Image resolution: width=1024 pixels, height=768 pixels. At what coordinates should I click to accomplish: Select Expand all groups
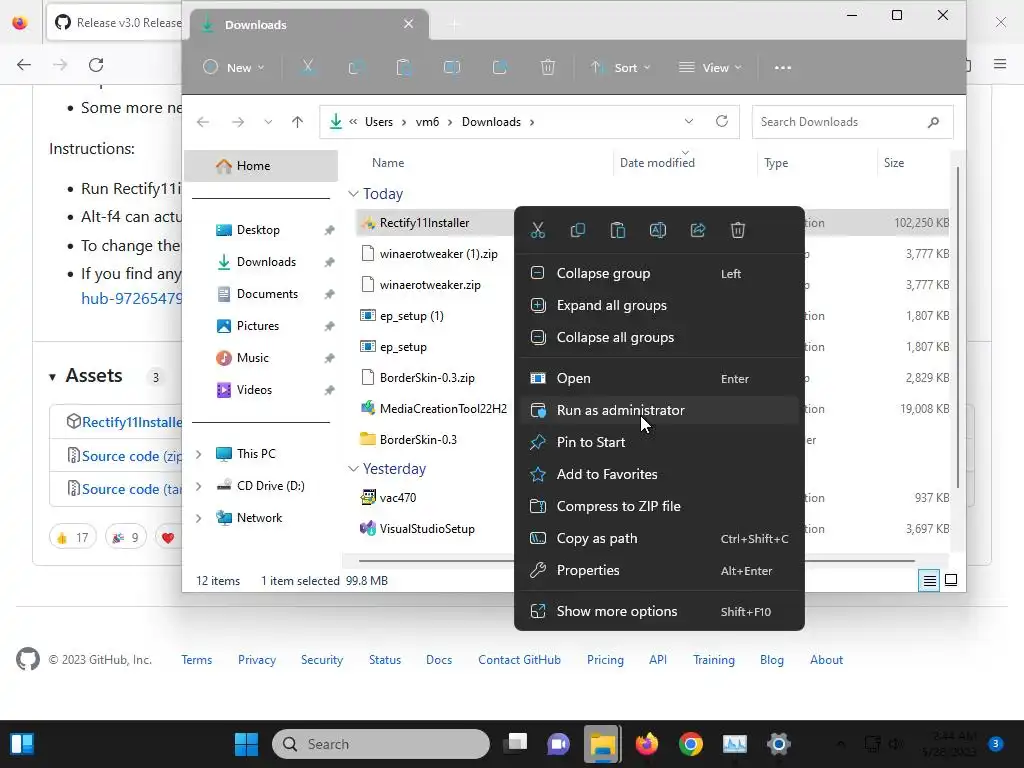click(x=660, y=305)
